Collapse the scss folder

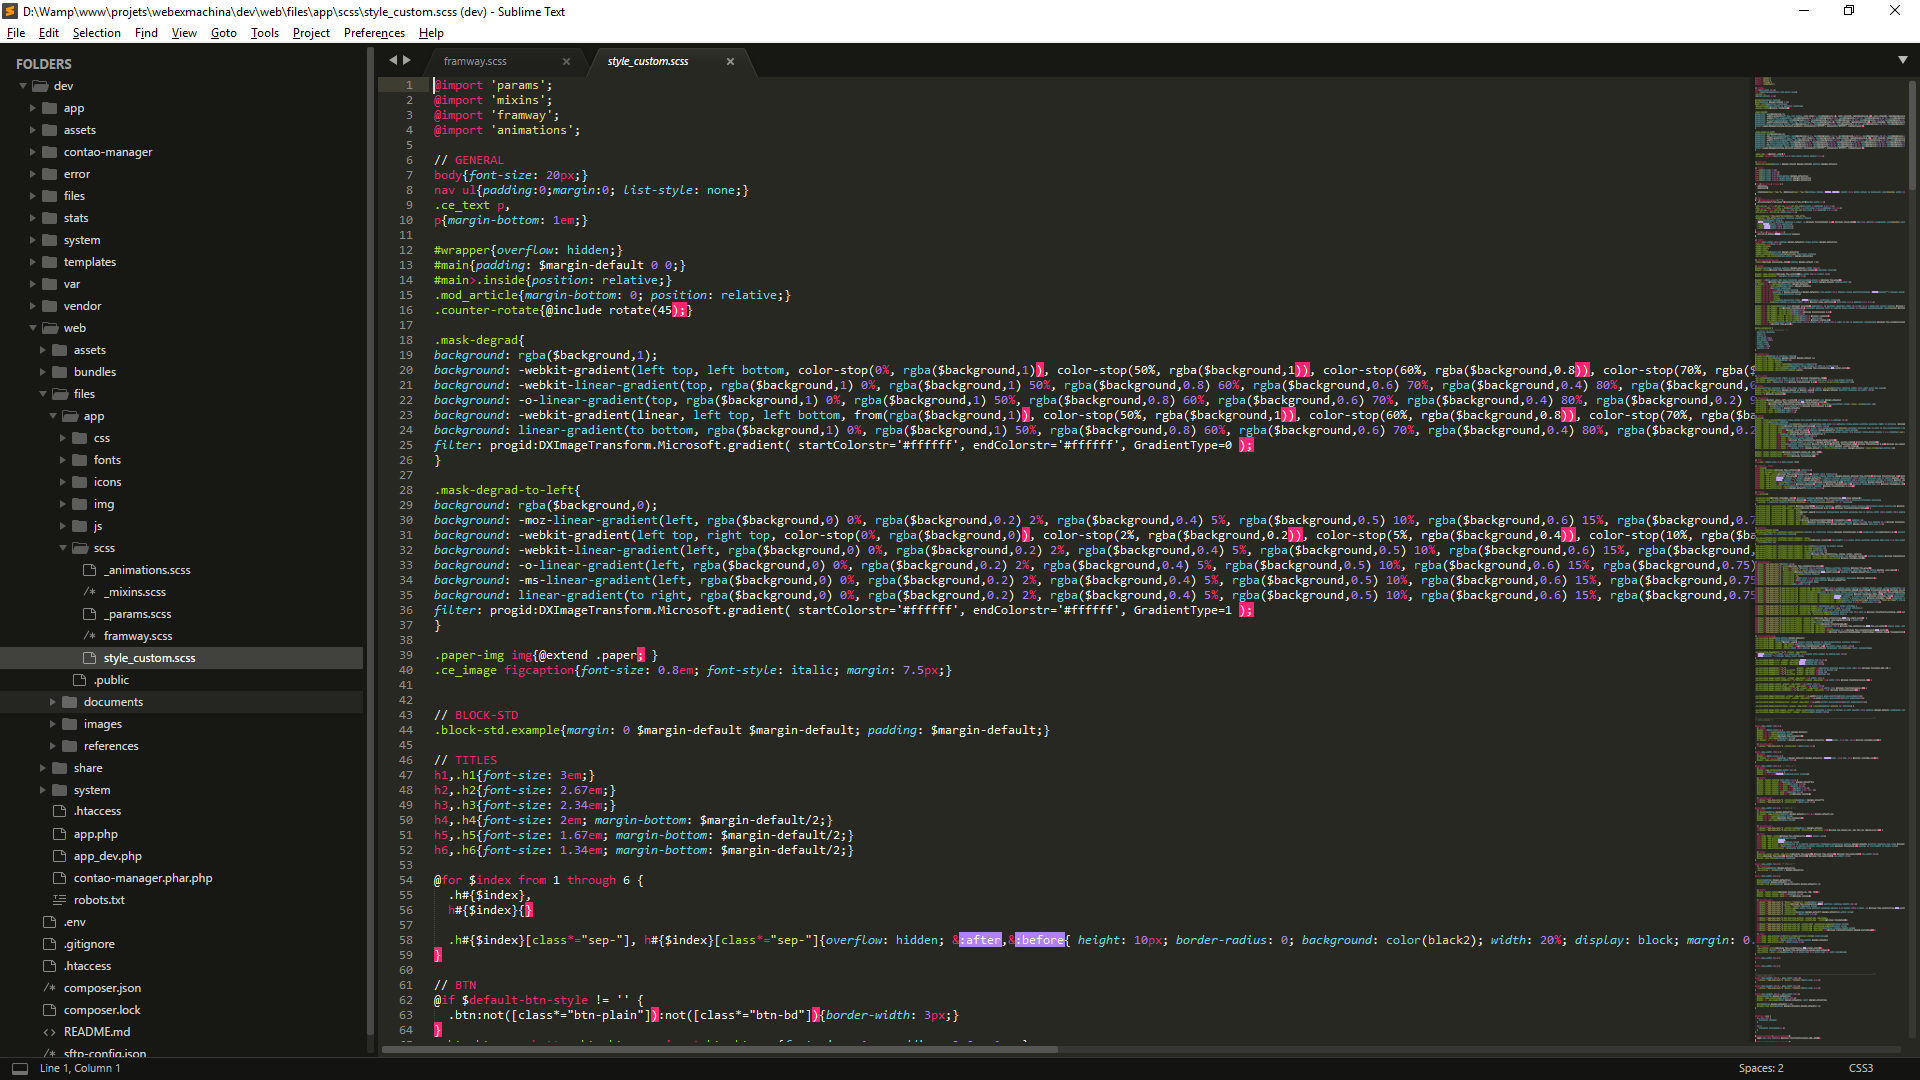click(63, 548)
